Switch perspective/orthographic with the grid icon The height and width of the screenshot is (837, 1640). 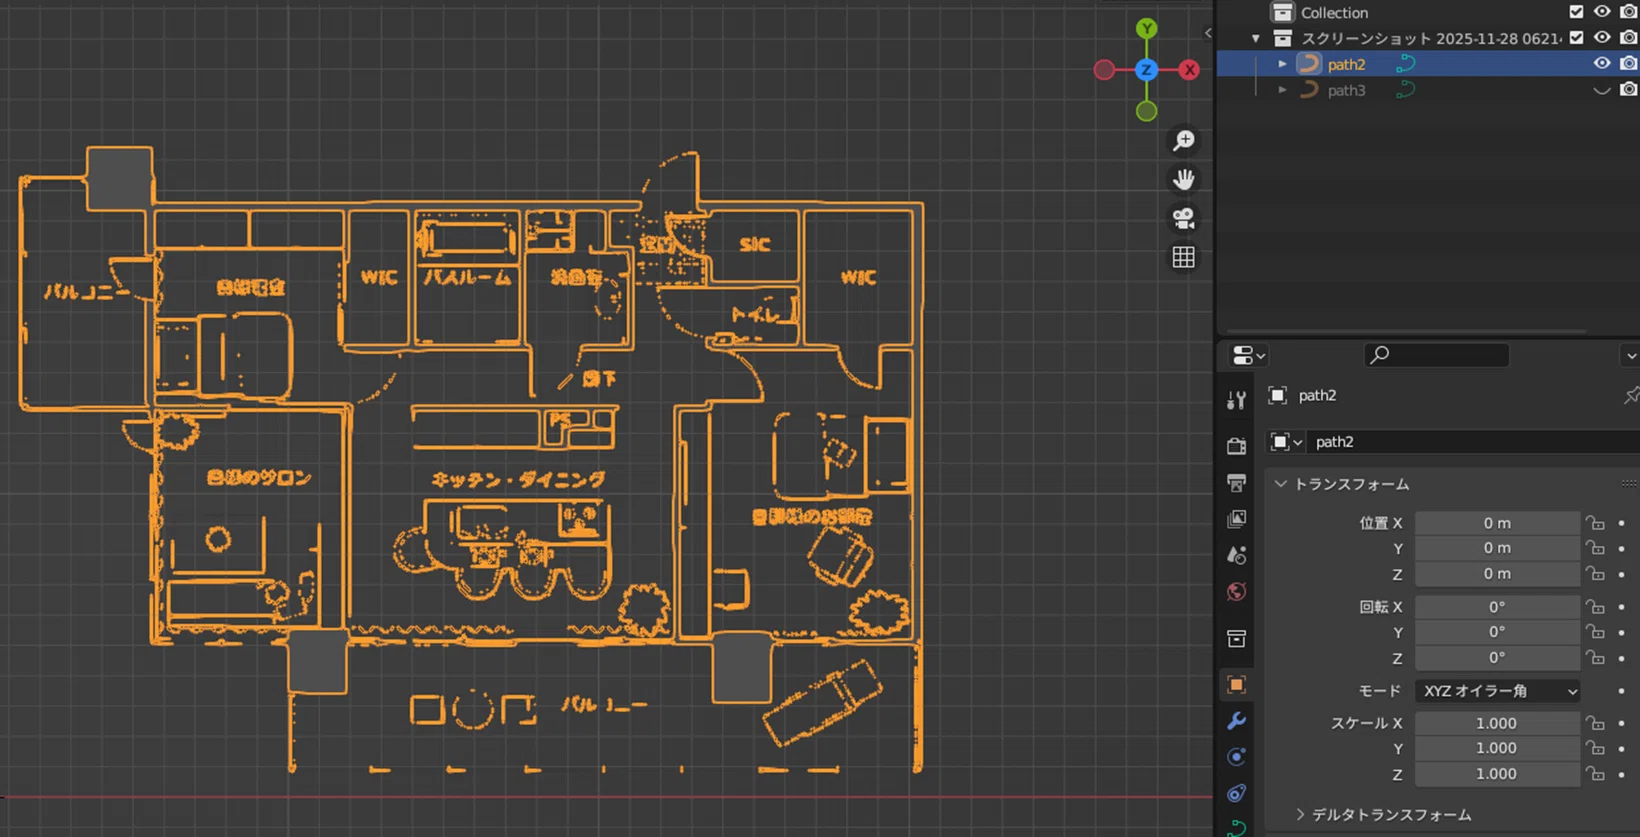point(1184,257)
